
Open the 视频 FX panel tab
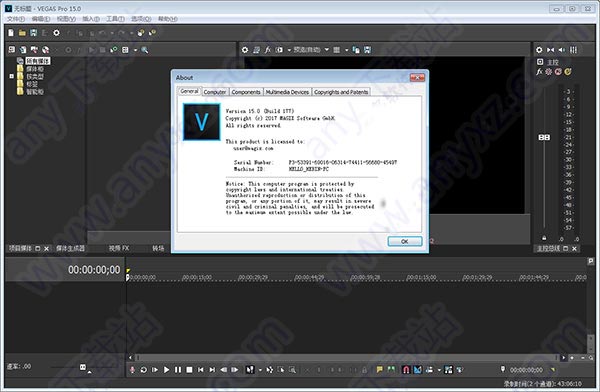119,248
